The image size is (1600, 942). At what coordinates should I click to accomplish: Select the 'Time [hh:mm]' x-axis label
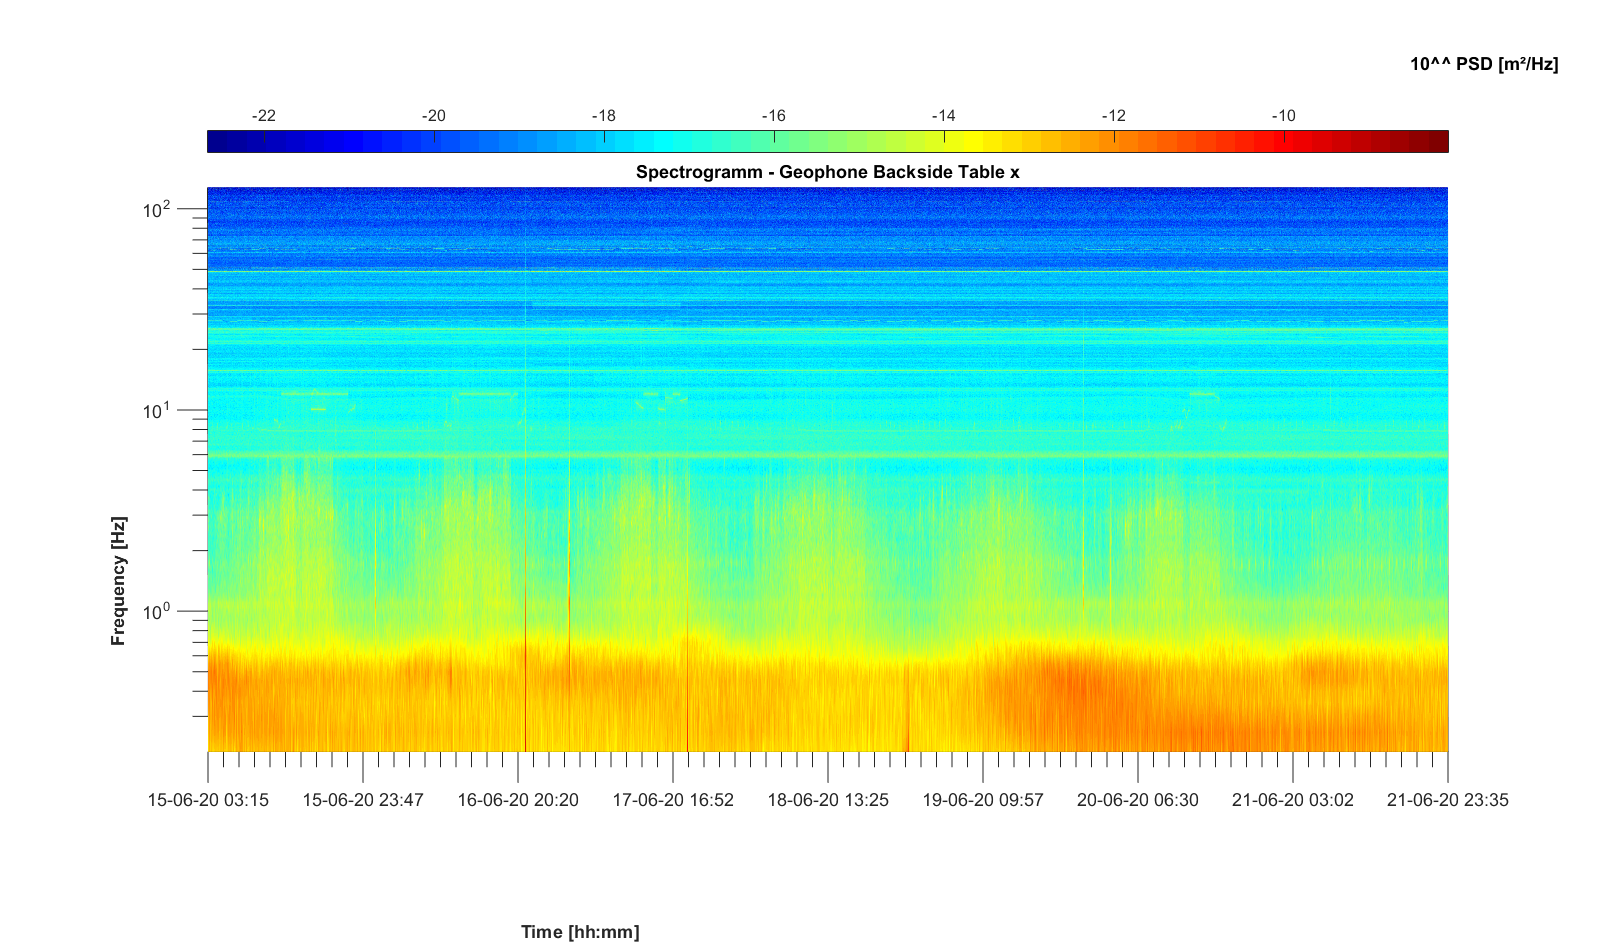tap(580, 932)
